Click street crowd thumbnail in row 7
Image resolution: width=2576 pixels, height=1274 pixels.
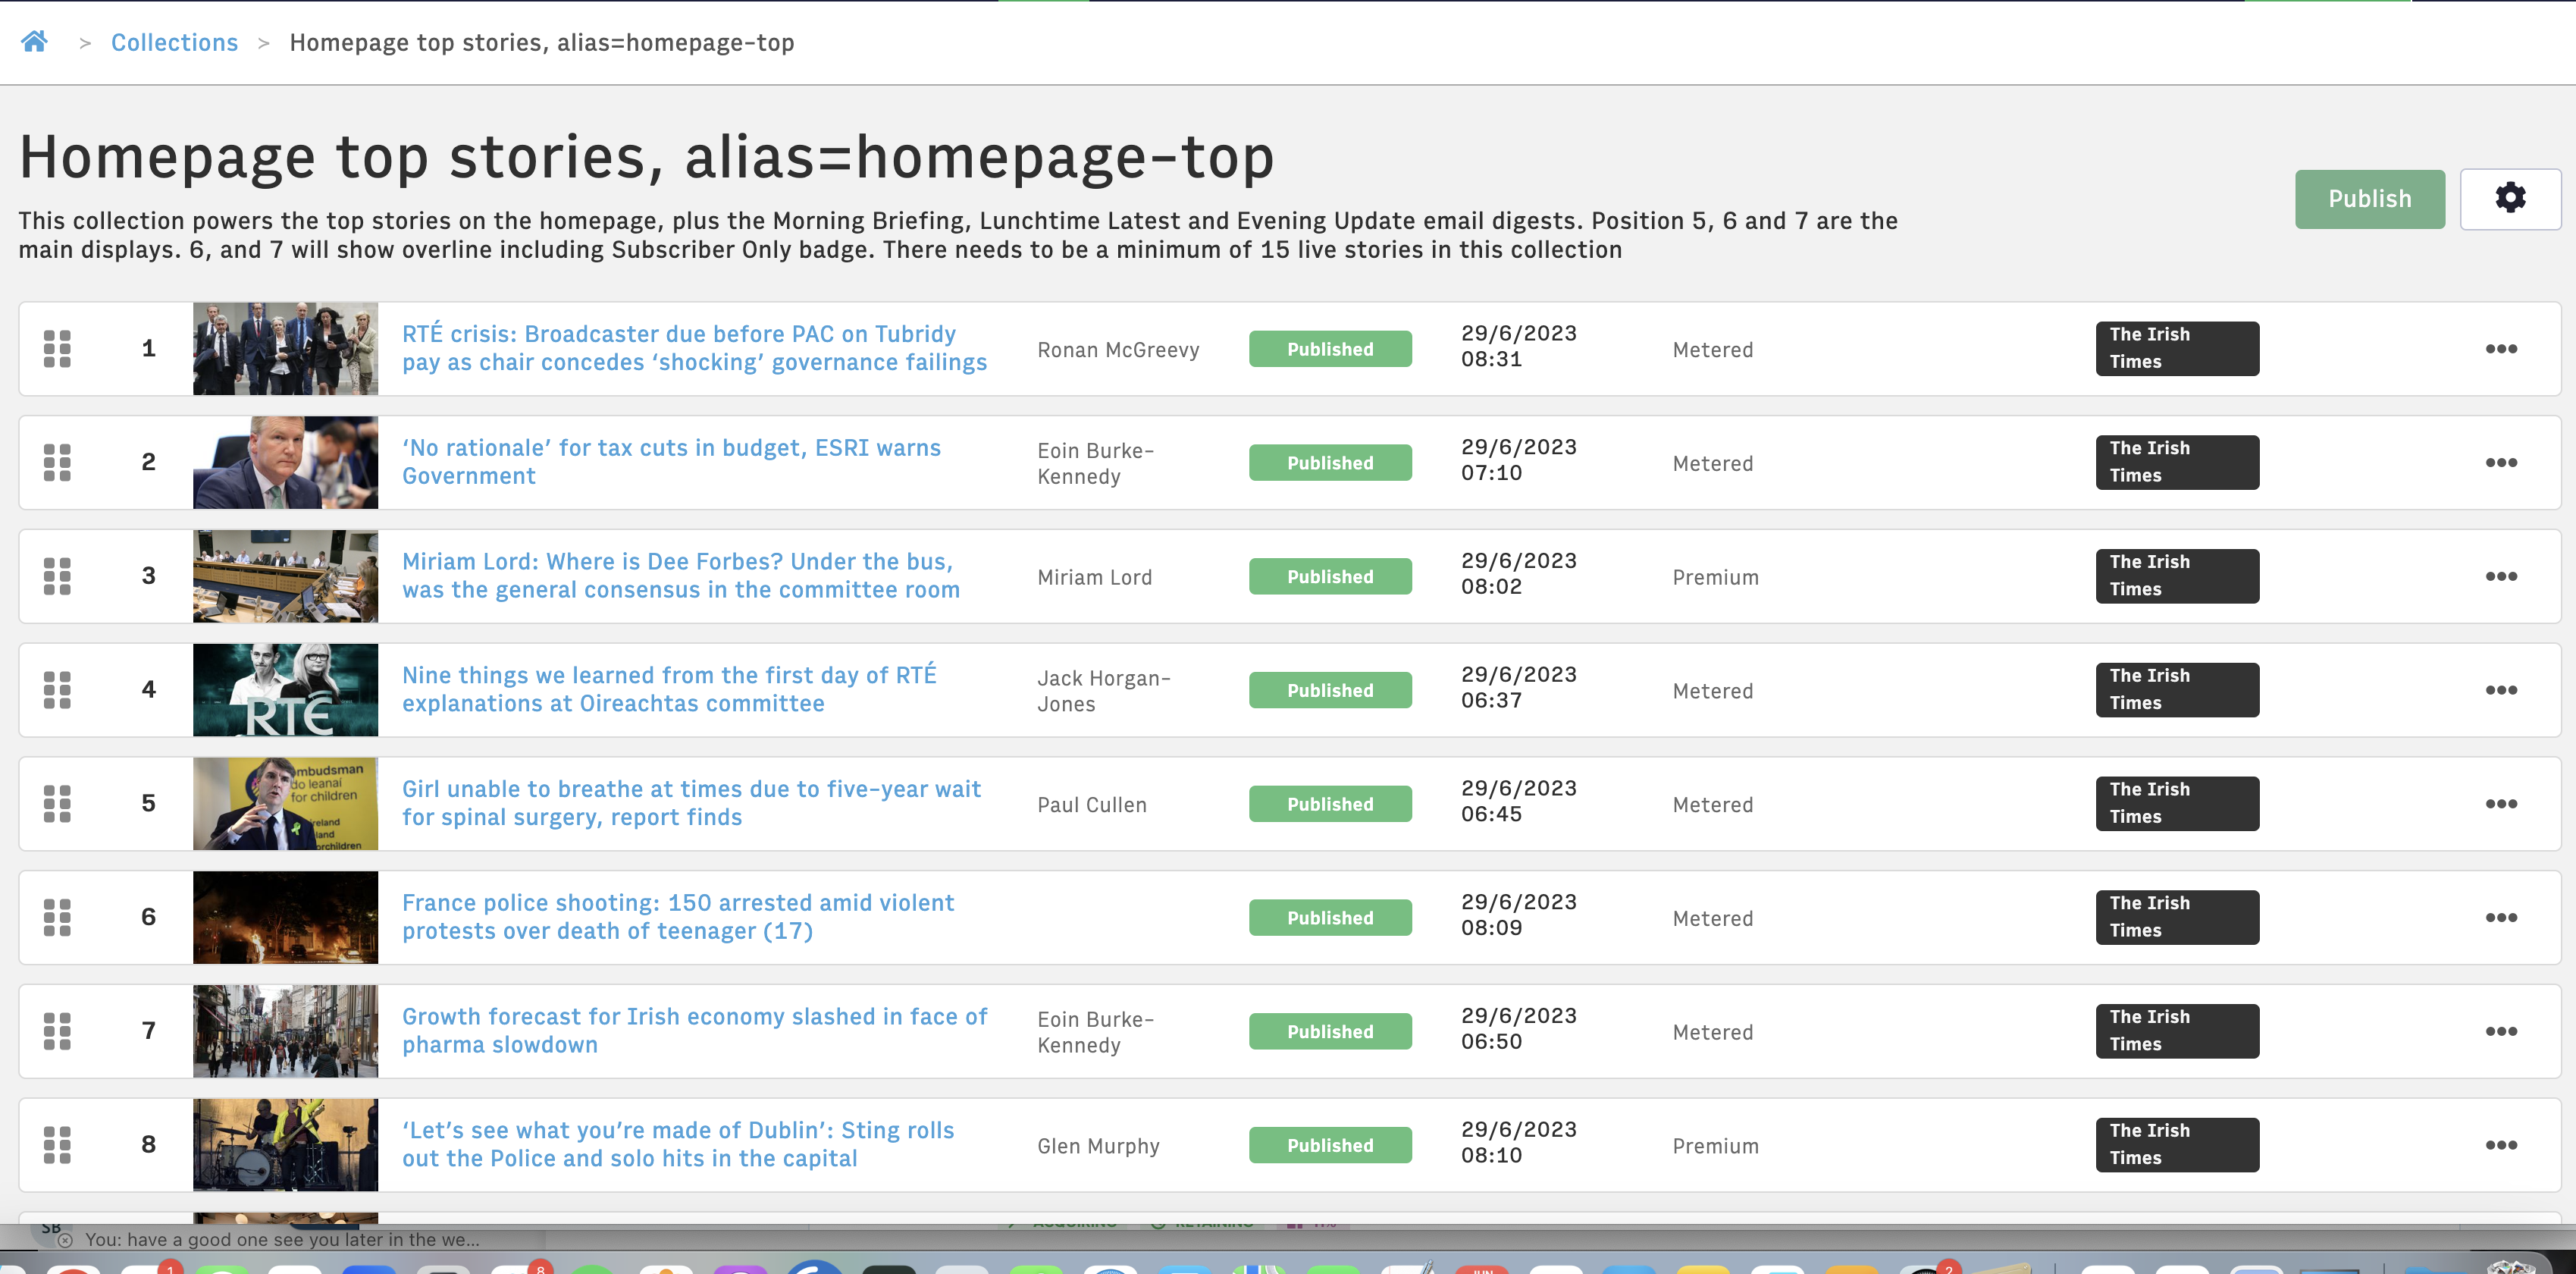(x=285, y=1031)
